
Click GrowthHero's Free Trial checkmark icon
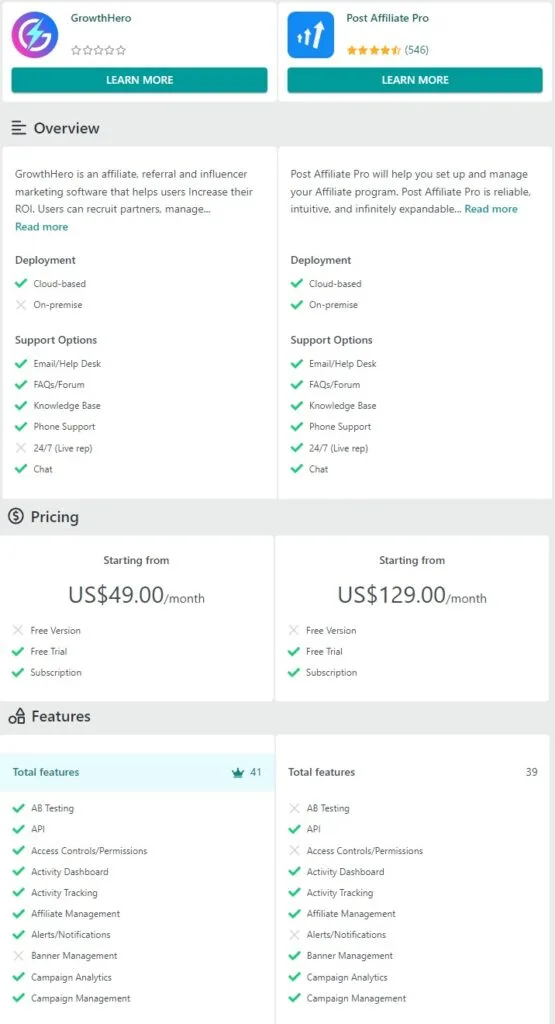click(x=18, y=651)
